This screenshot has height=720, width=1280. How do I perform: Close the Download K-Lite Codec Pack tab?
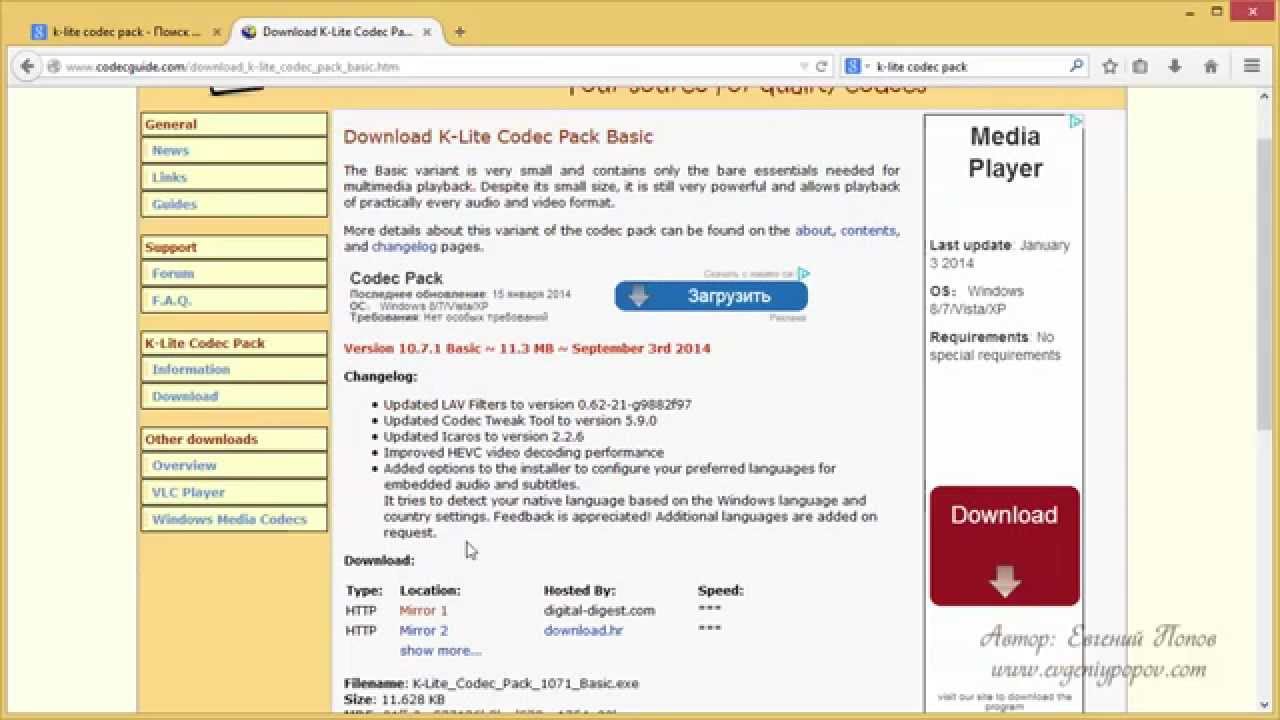coord(429,32)
